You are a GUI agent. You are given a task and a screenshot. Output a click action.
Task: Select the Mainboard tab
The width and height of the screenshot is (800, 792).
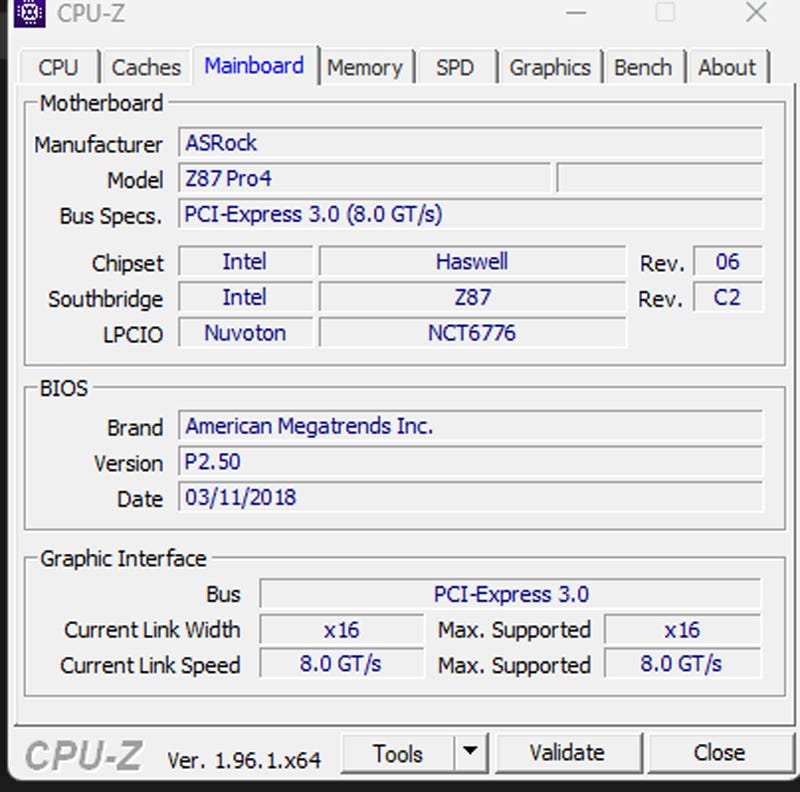tap(254, 65)
